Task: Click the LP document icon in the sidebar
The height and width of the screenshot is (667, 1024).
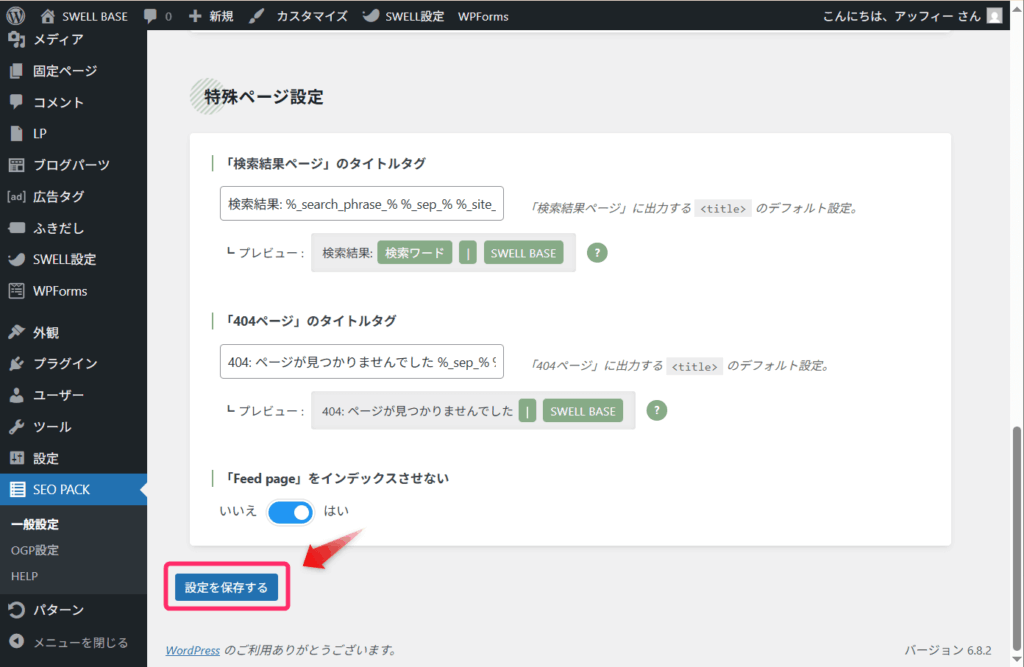Action: (16, 133)
